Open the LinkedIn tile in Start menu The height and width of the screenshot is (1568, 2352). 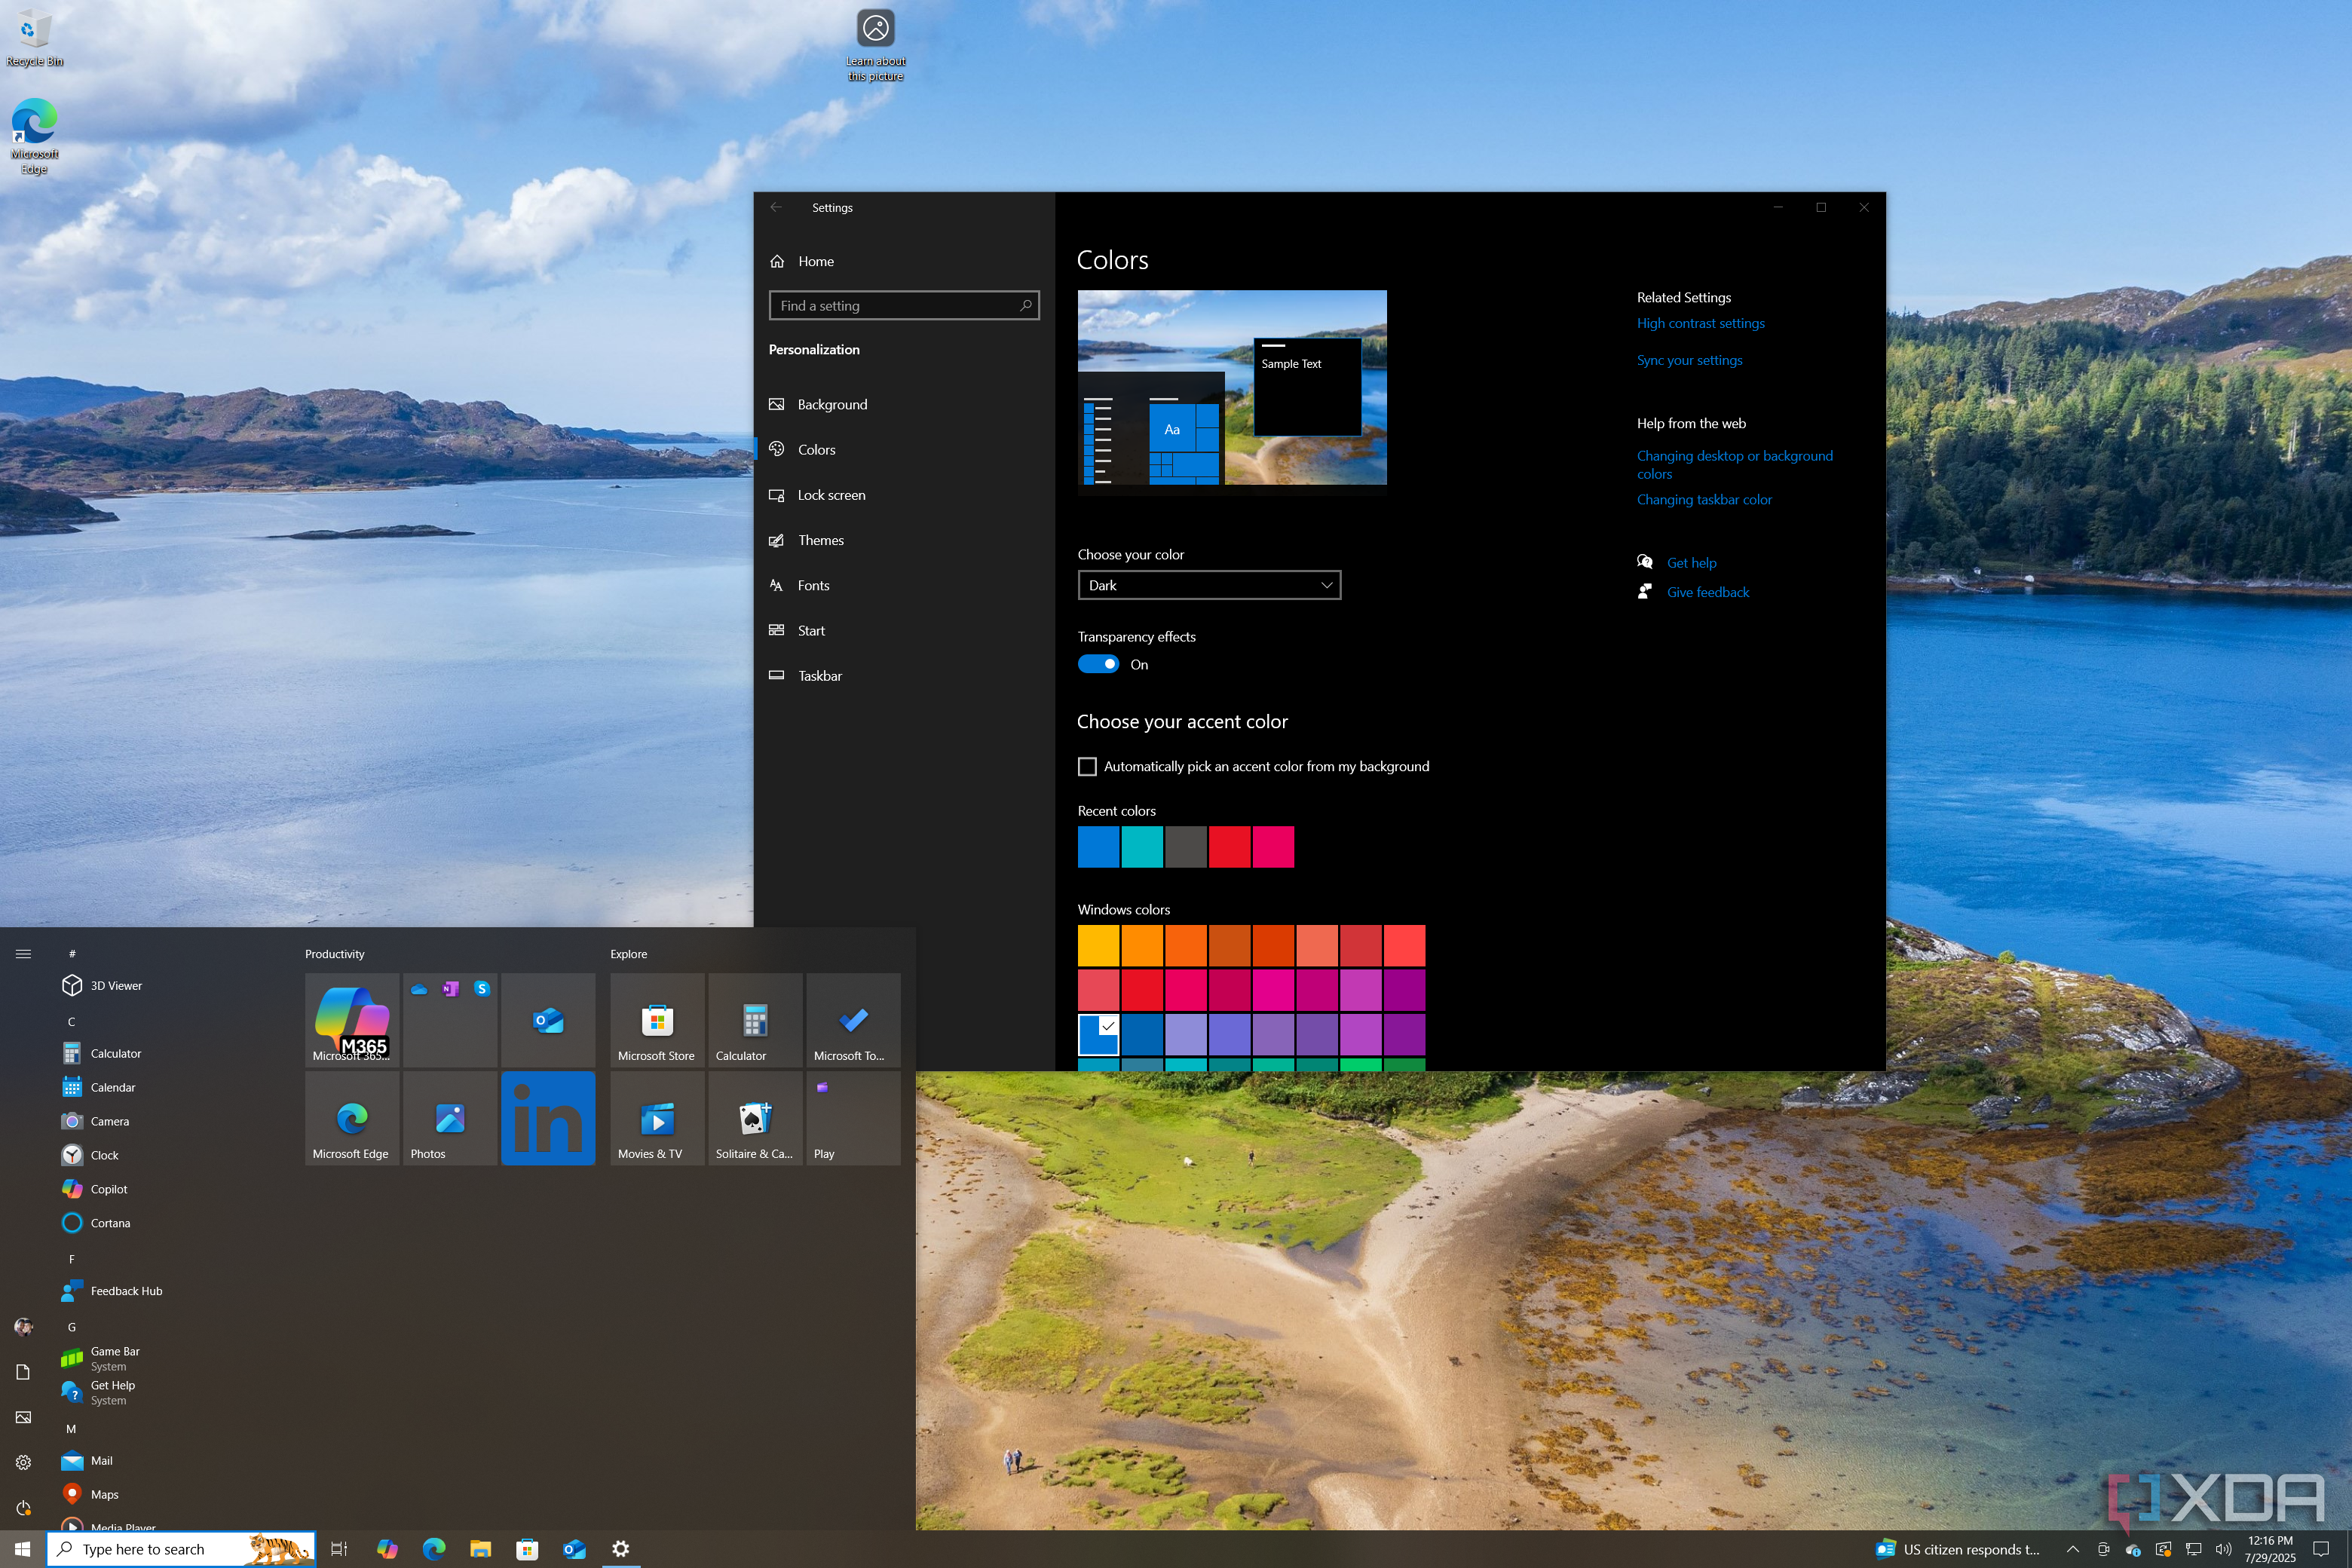[547, 1117]
